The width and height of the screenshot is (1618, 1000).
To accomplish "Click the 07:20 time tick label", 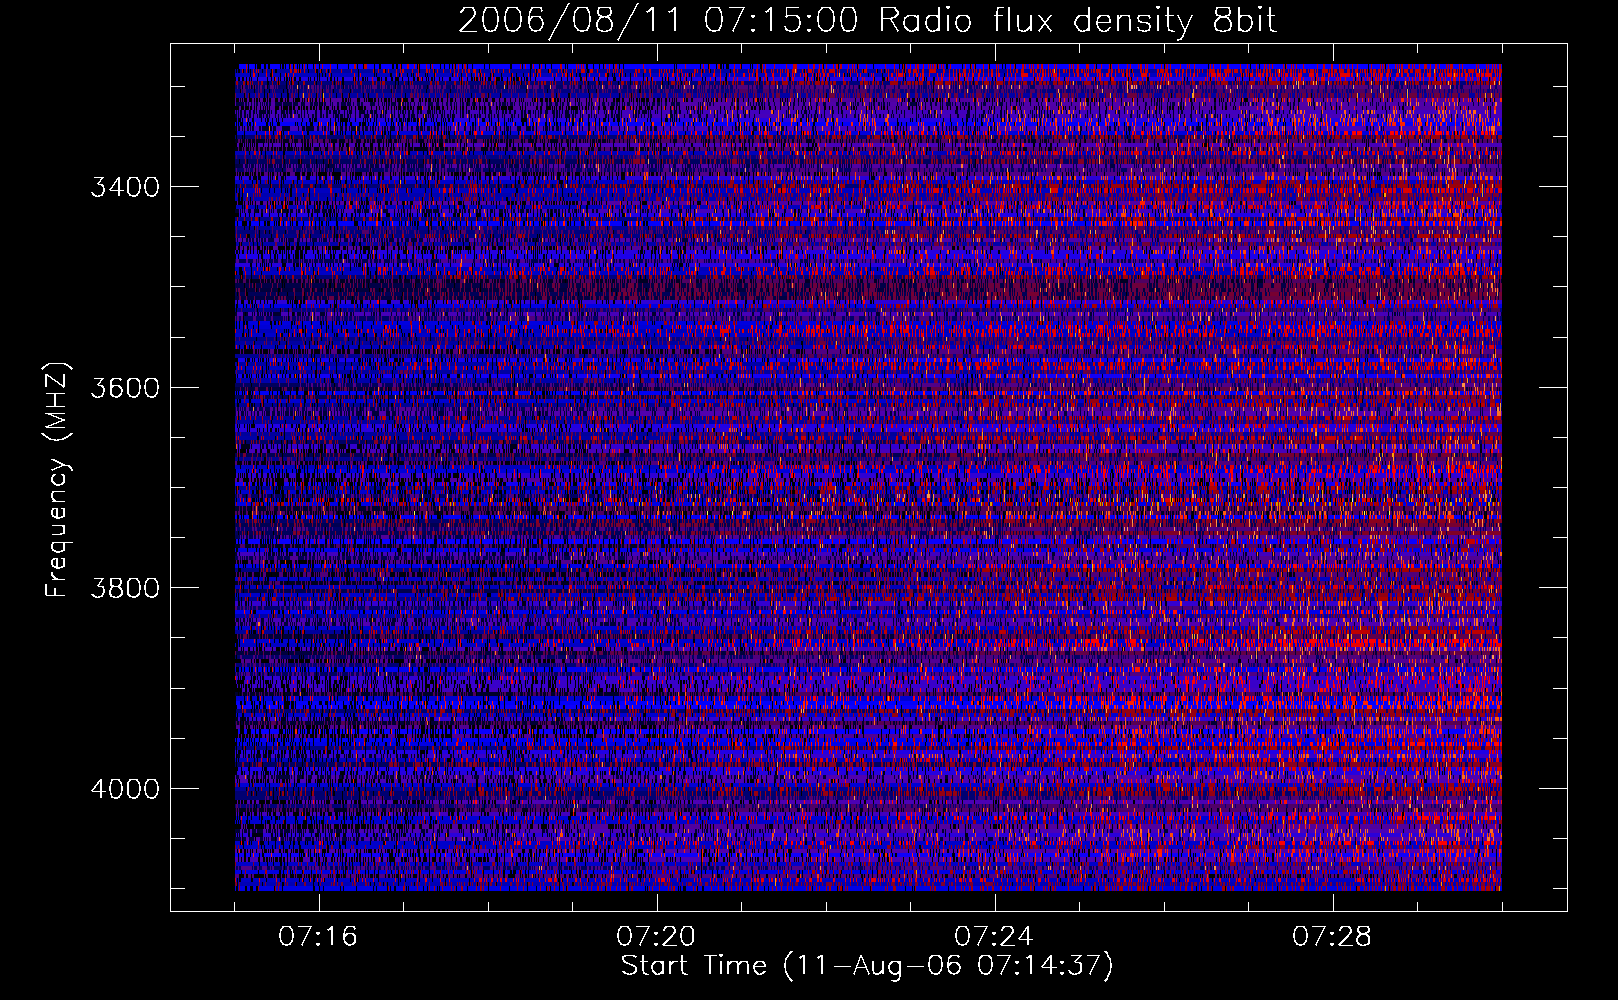I will click(x=656, y=937).
